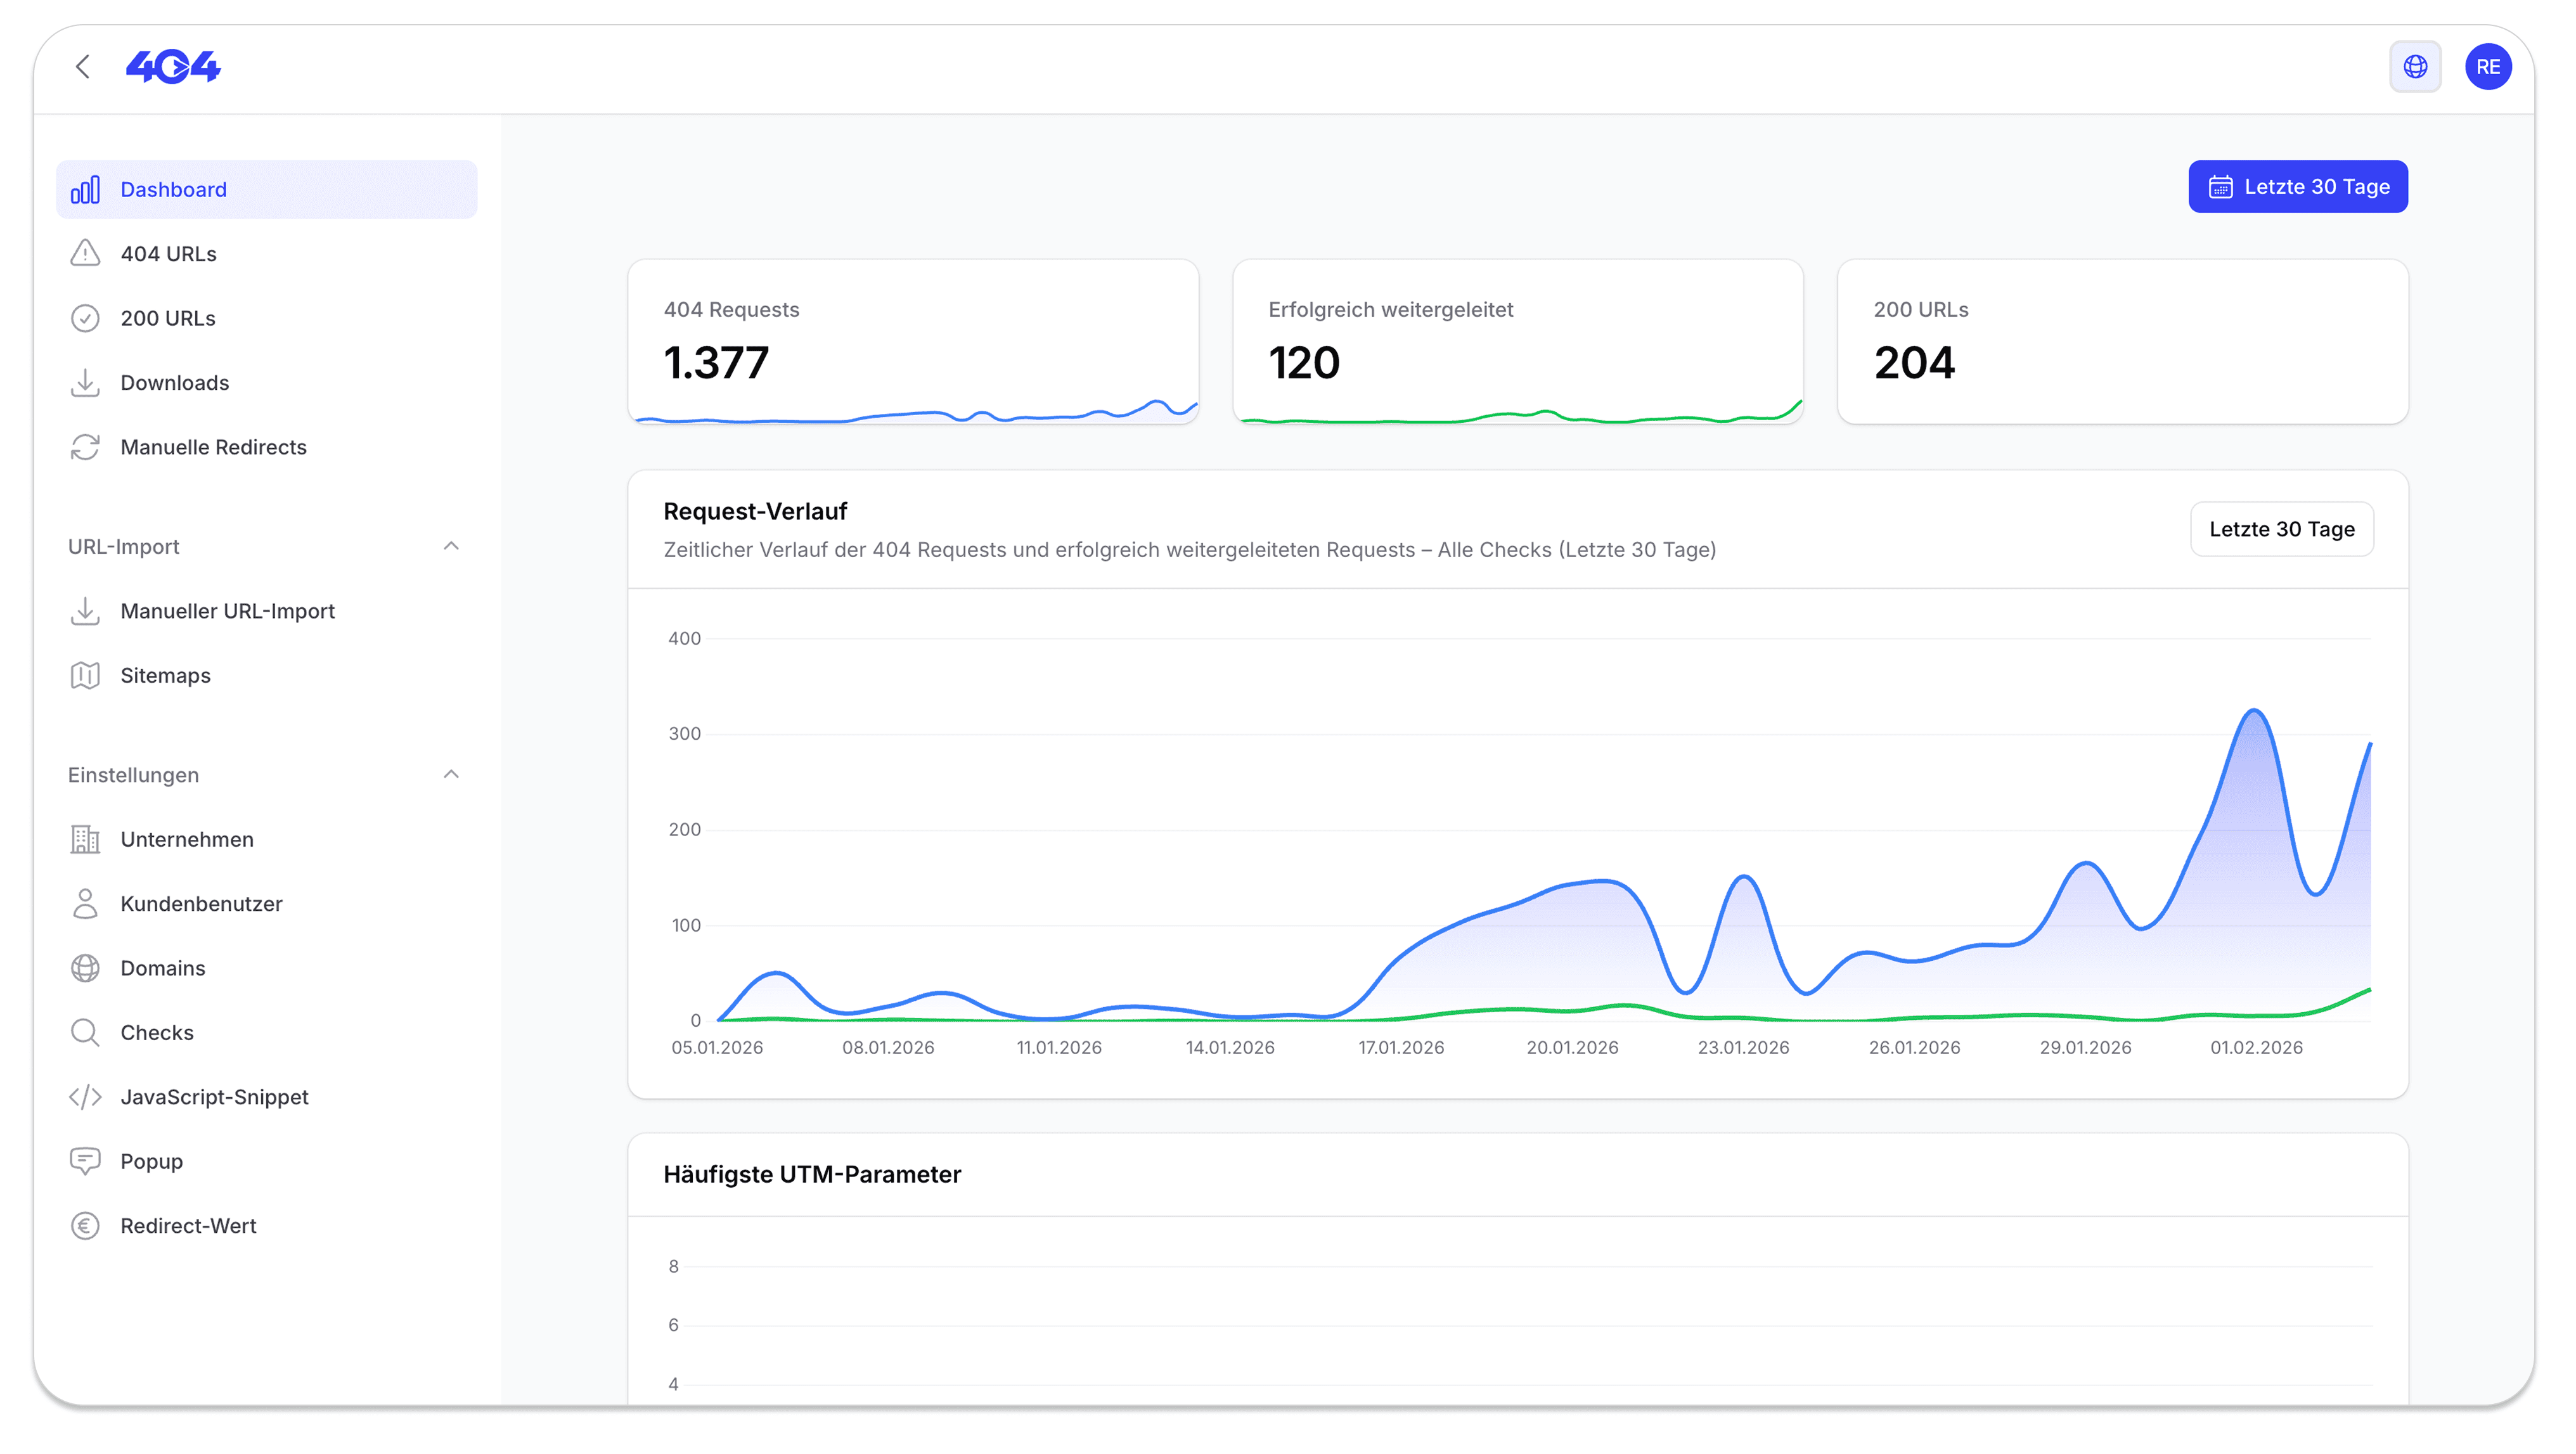Click the speech bubble icon for Popup

85,1161
